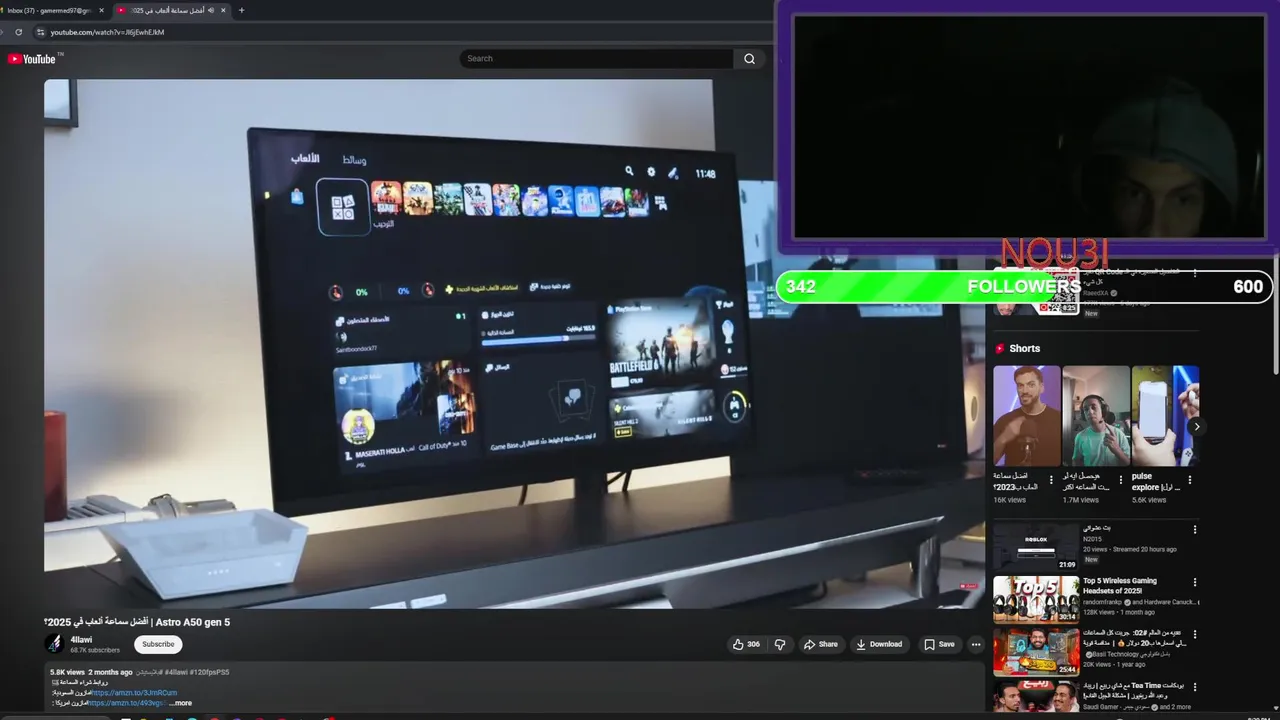Click the N2015 channel name
Image resolution: width=1280 pixels, height=720 pixels.
(1093, 539)
